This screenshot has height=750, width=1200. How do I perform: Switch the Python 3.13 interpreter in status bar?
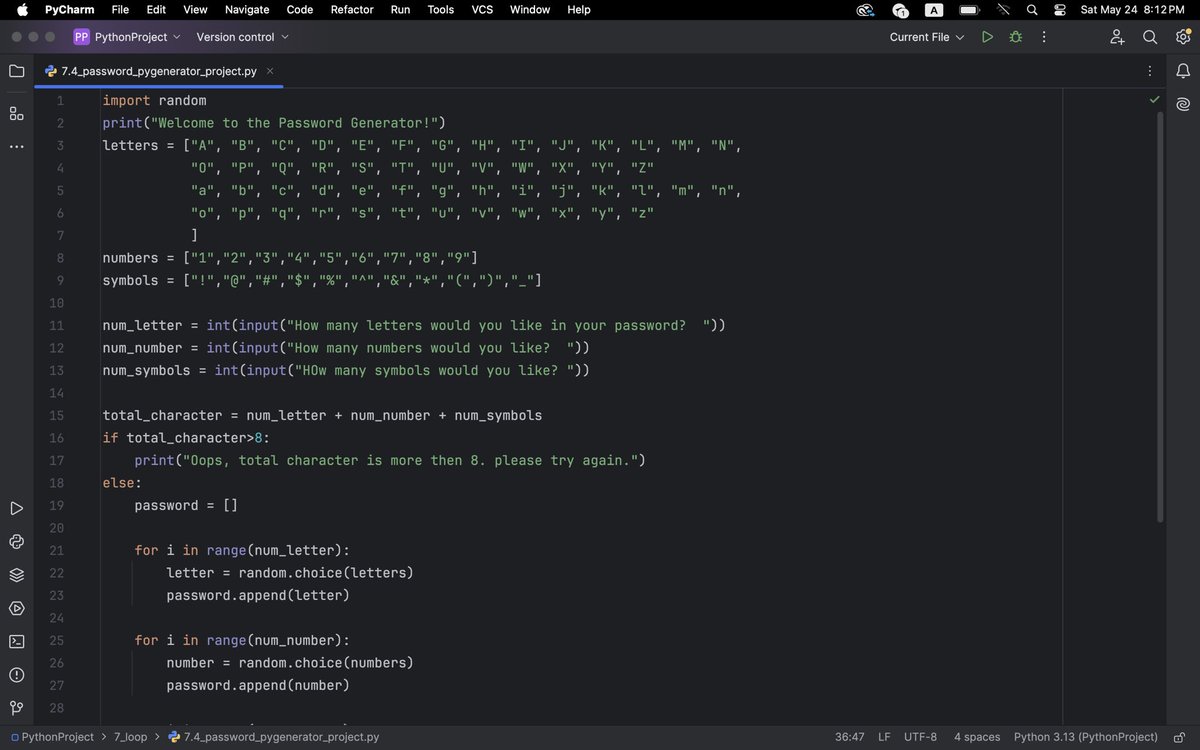tap(1086, 737)
